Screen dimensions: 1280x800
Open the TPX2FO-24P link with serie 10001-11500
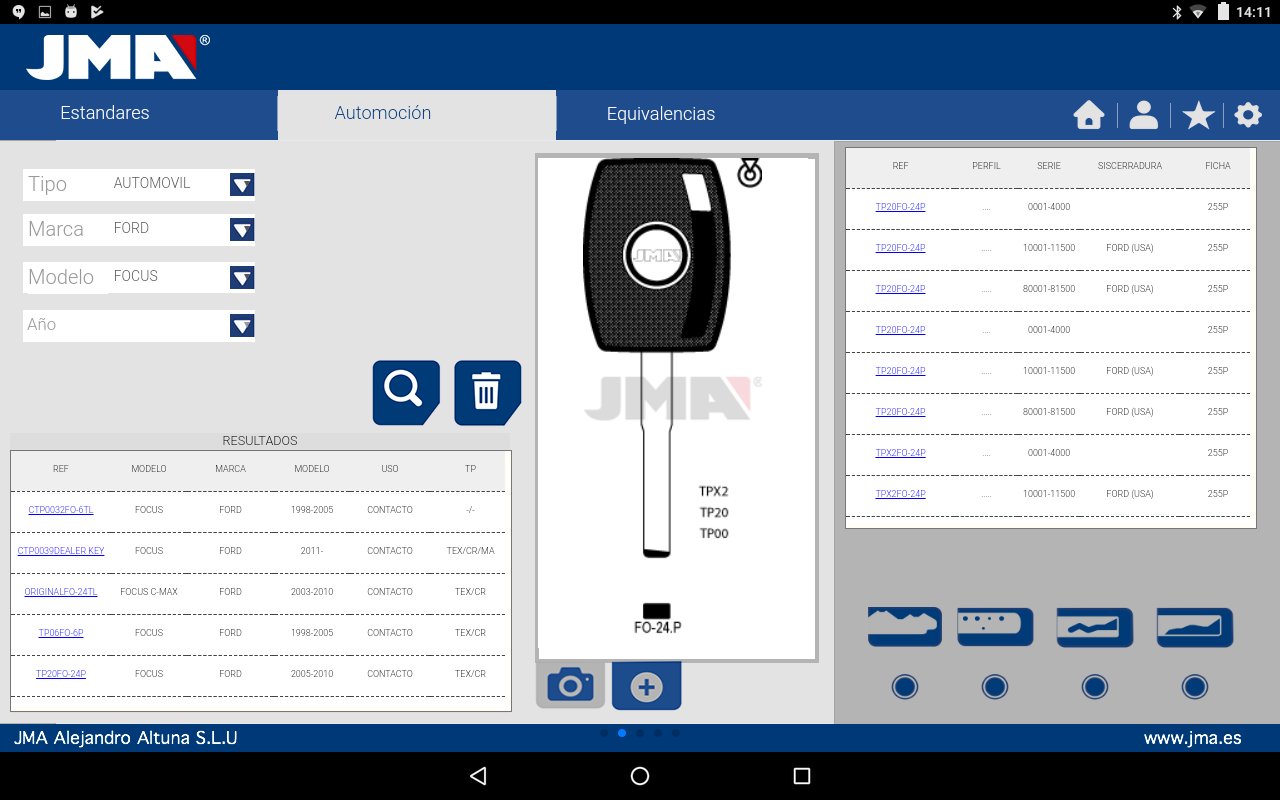coord(900,494)
